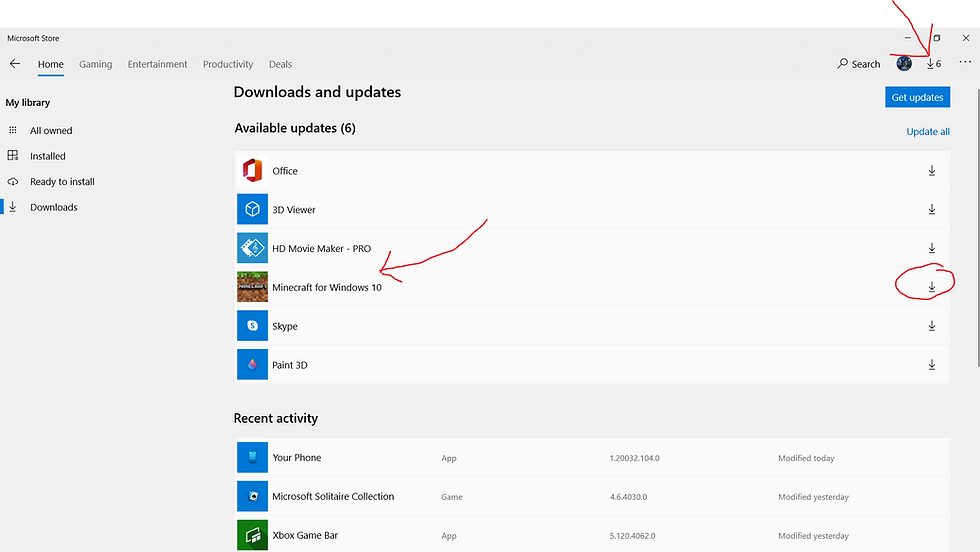This screenshot has width=980, height=552.
Task: Click the Office app name
Action: (x=285, y=171)
